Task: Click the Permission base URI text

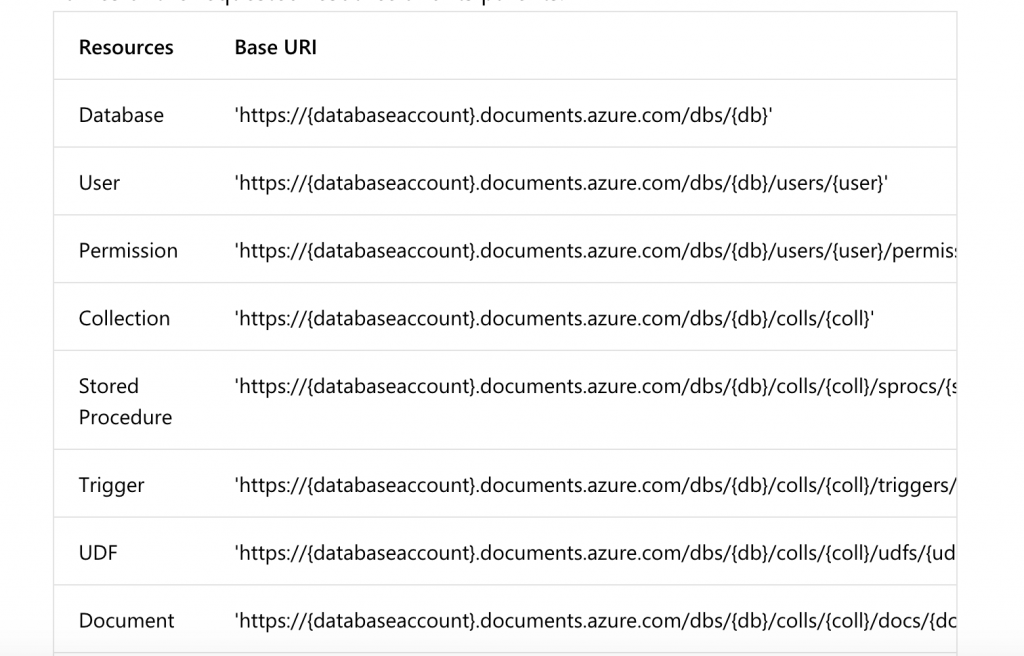Action: pyautogui.click(x=596, y=251)
